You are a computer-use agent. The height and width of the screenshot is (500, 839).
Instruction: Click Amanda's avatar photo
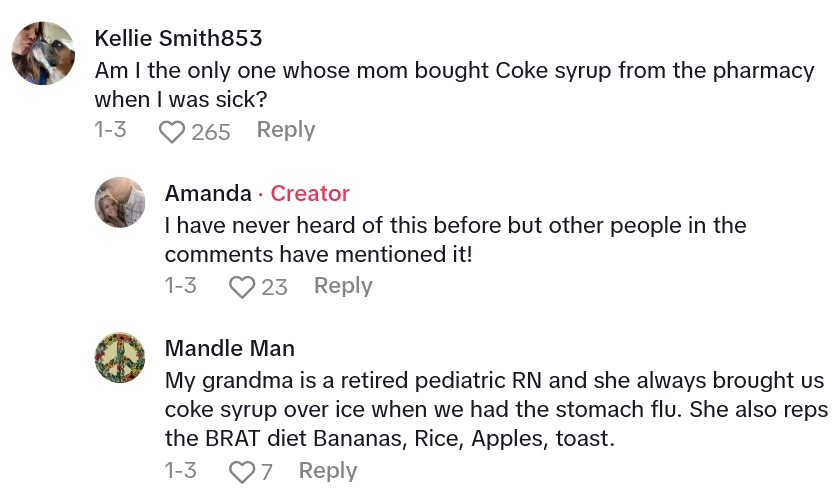click(x=120, y=202)
